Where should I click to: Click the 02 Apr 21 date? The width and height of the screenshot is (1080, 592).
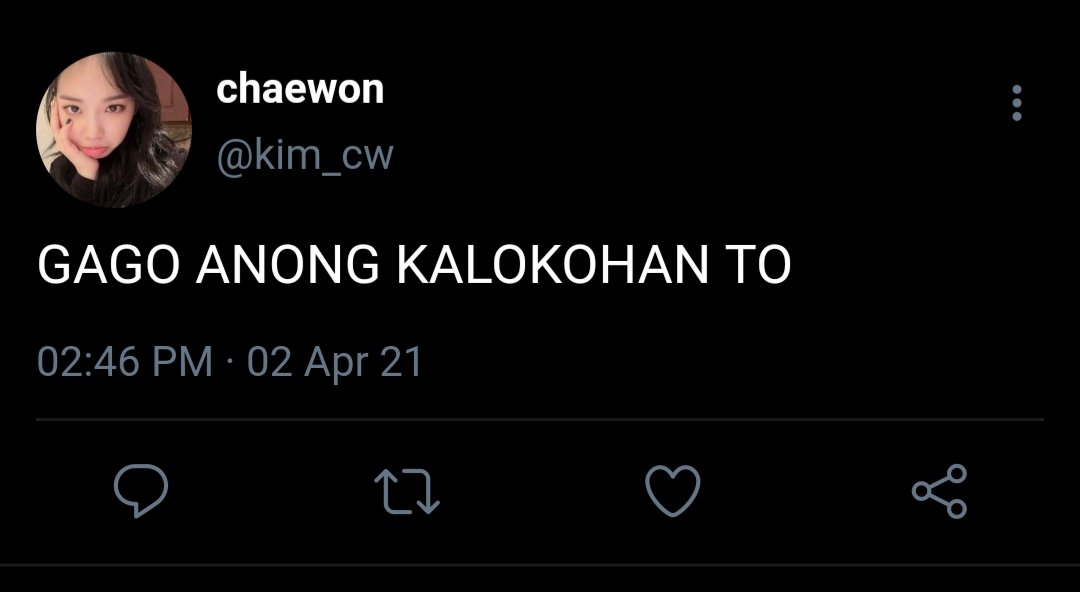coord(334,362)
